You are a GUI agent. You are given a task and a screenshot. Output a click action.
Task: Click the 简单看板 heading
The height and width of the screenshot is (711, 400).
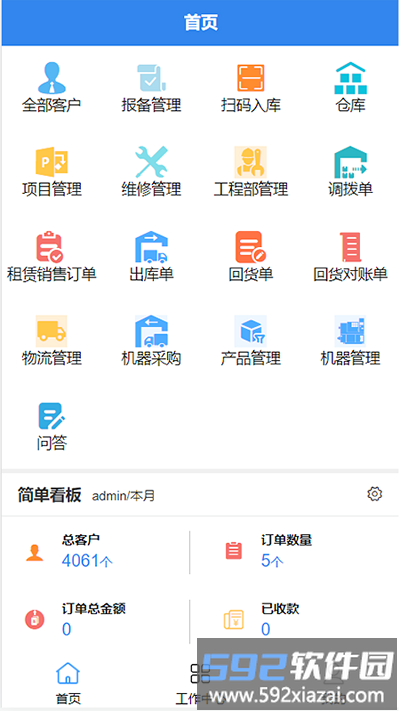[x=49, y=494]
